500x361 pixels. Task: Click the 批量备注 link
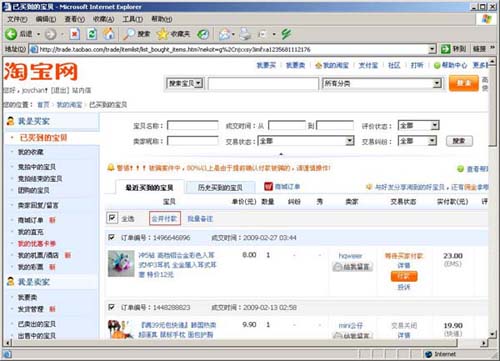click(x=200, y=219)
